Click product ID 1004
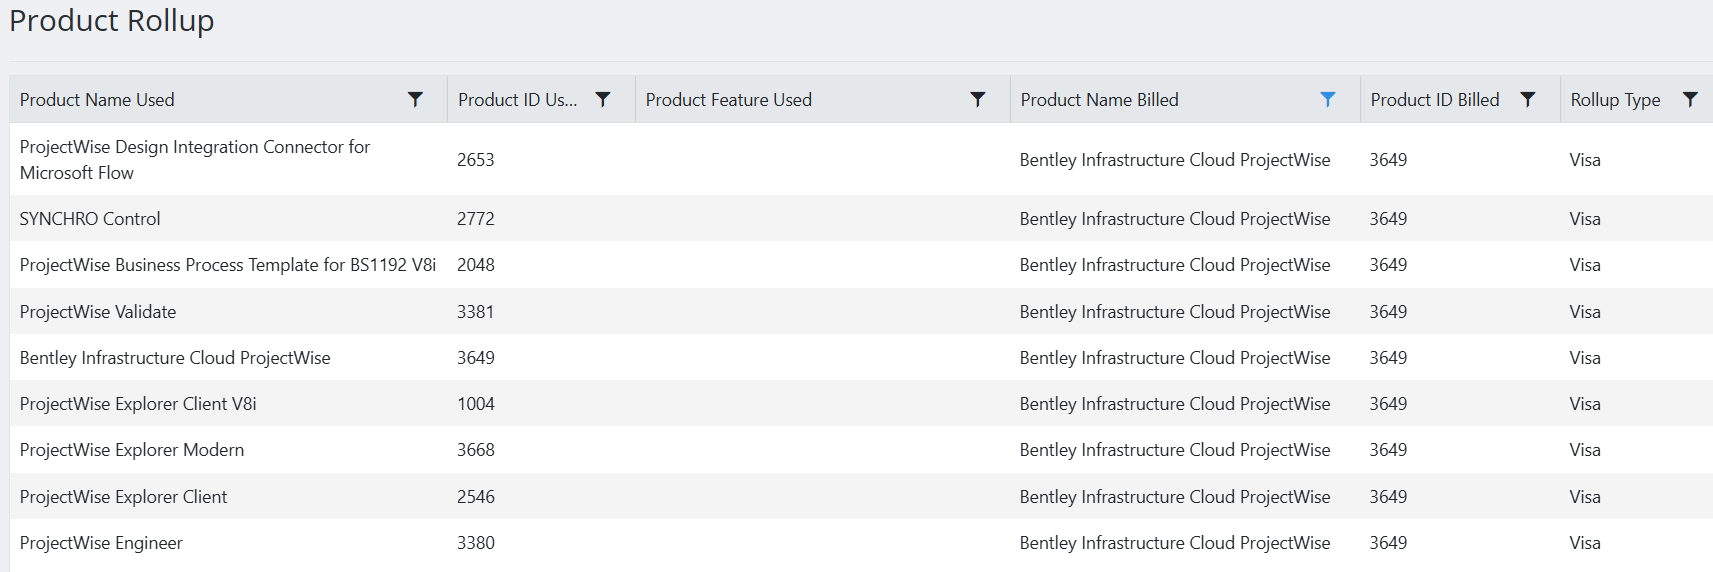 pyautogui.click(x=476, y=404)
